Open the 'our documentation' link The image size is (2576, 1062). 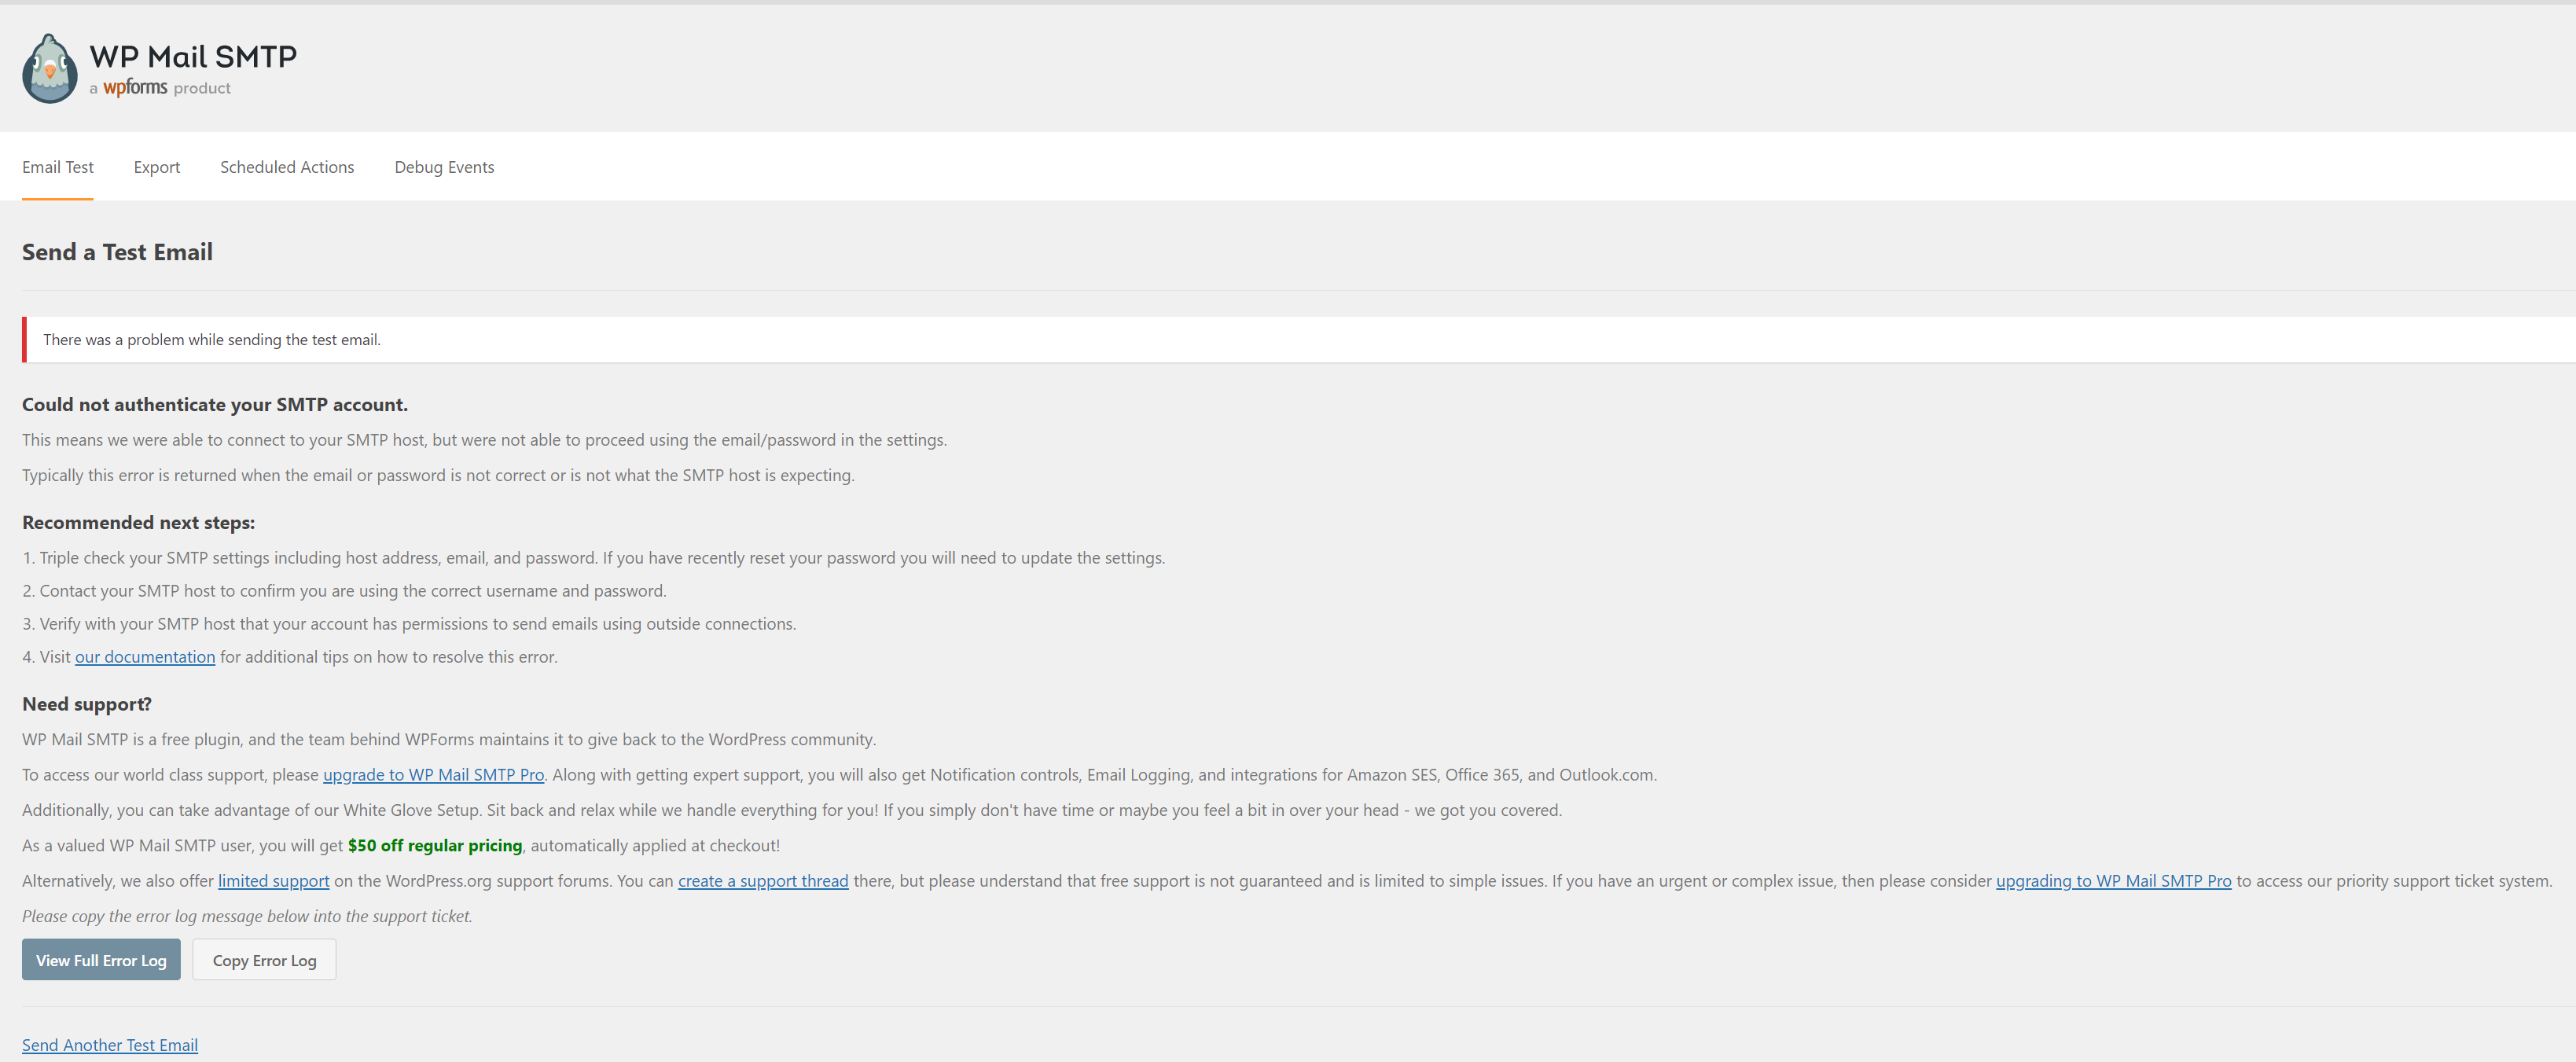(145, 657)
